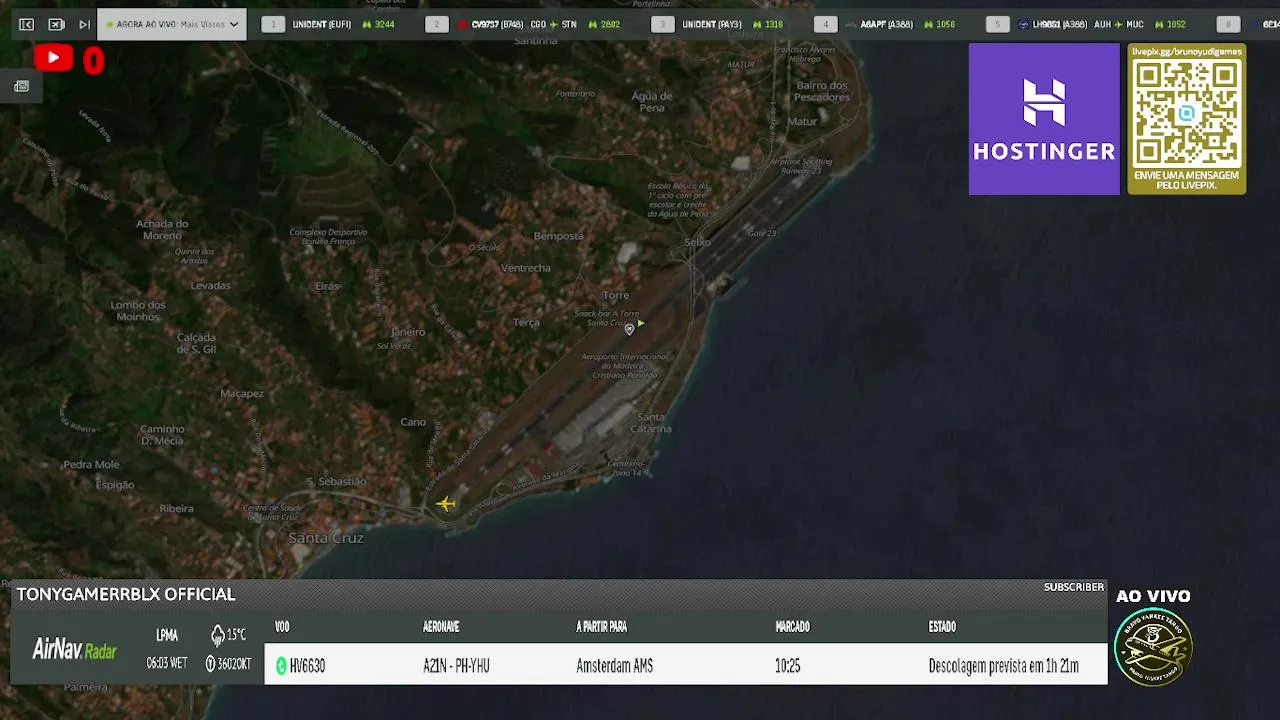Click TONYGAMERRBLX OFFICIAL subscriber name
This screenshot has width=1280, height=720.
pos(126,594)
